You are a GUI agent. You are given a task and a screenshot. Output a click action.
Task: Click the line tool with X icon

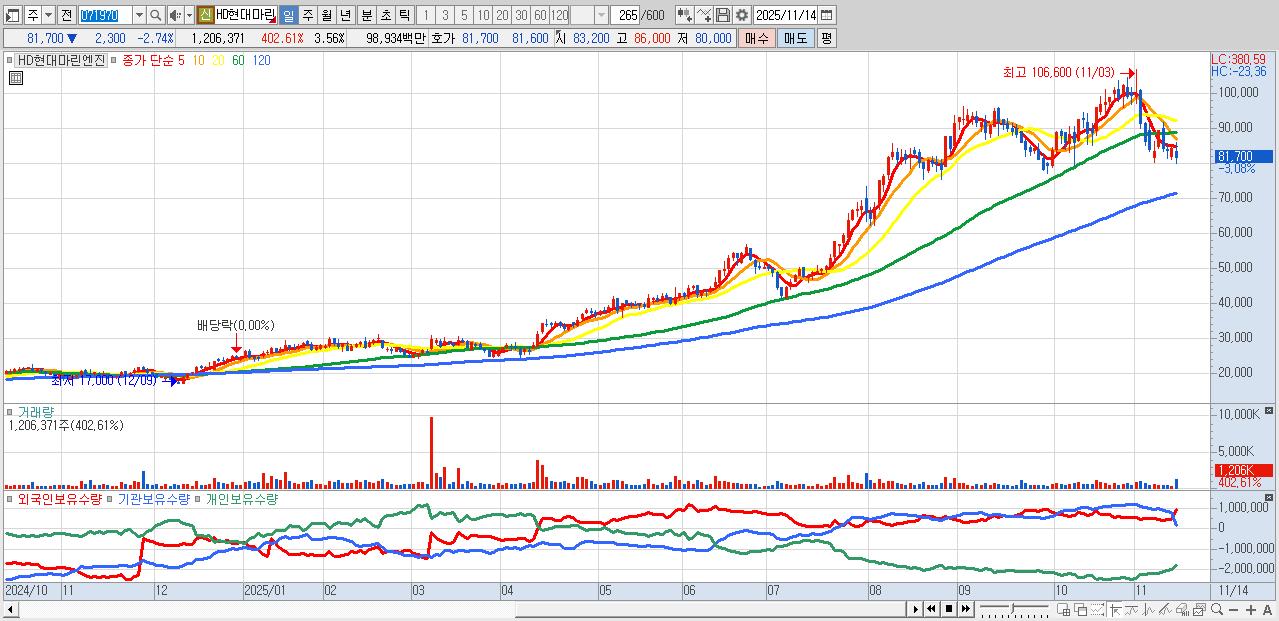[704, 15]
